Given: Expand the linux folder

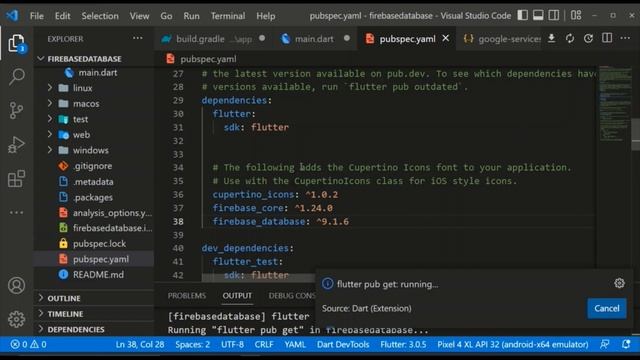Looking at the screenshot, I should [50, 88].
